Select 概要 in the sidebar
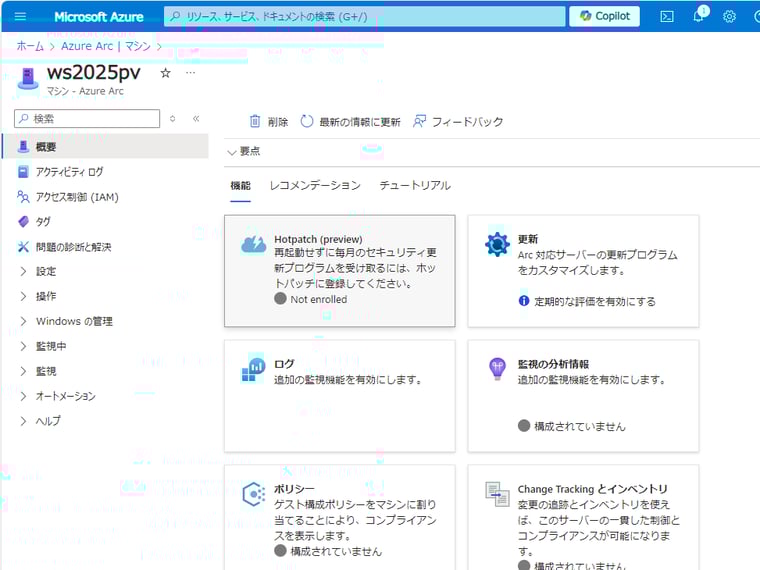This screenshot has height=570, width=760. point(105,146)
